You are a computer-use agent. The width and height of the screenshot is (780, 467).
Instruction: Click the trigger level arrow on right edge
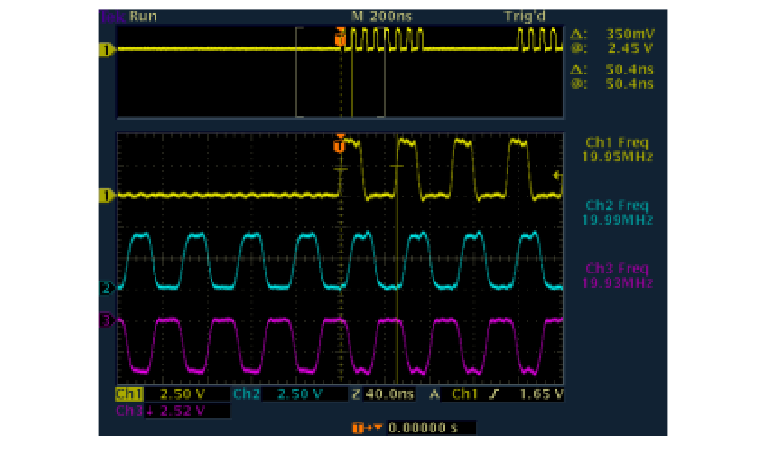point(557,176)
